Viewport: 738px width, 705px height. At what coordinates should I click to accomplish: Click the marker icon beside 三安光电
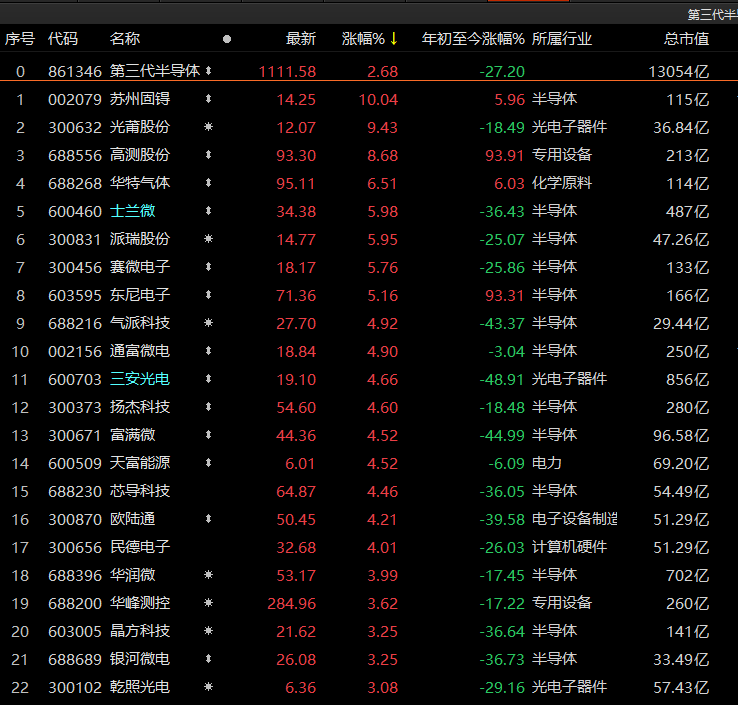[x=209, y=379]
